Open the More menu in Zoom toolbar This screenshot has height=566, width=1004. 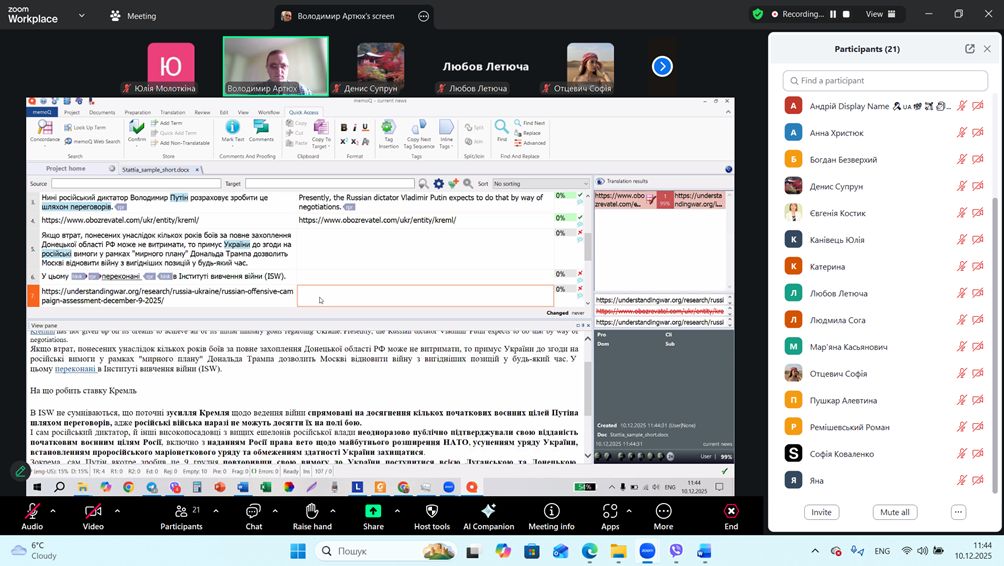click(663, 510)
